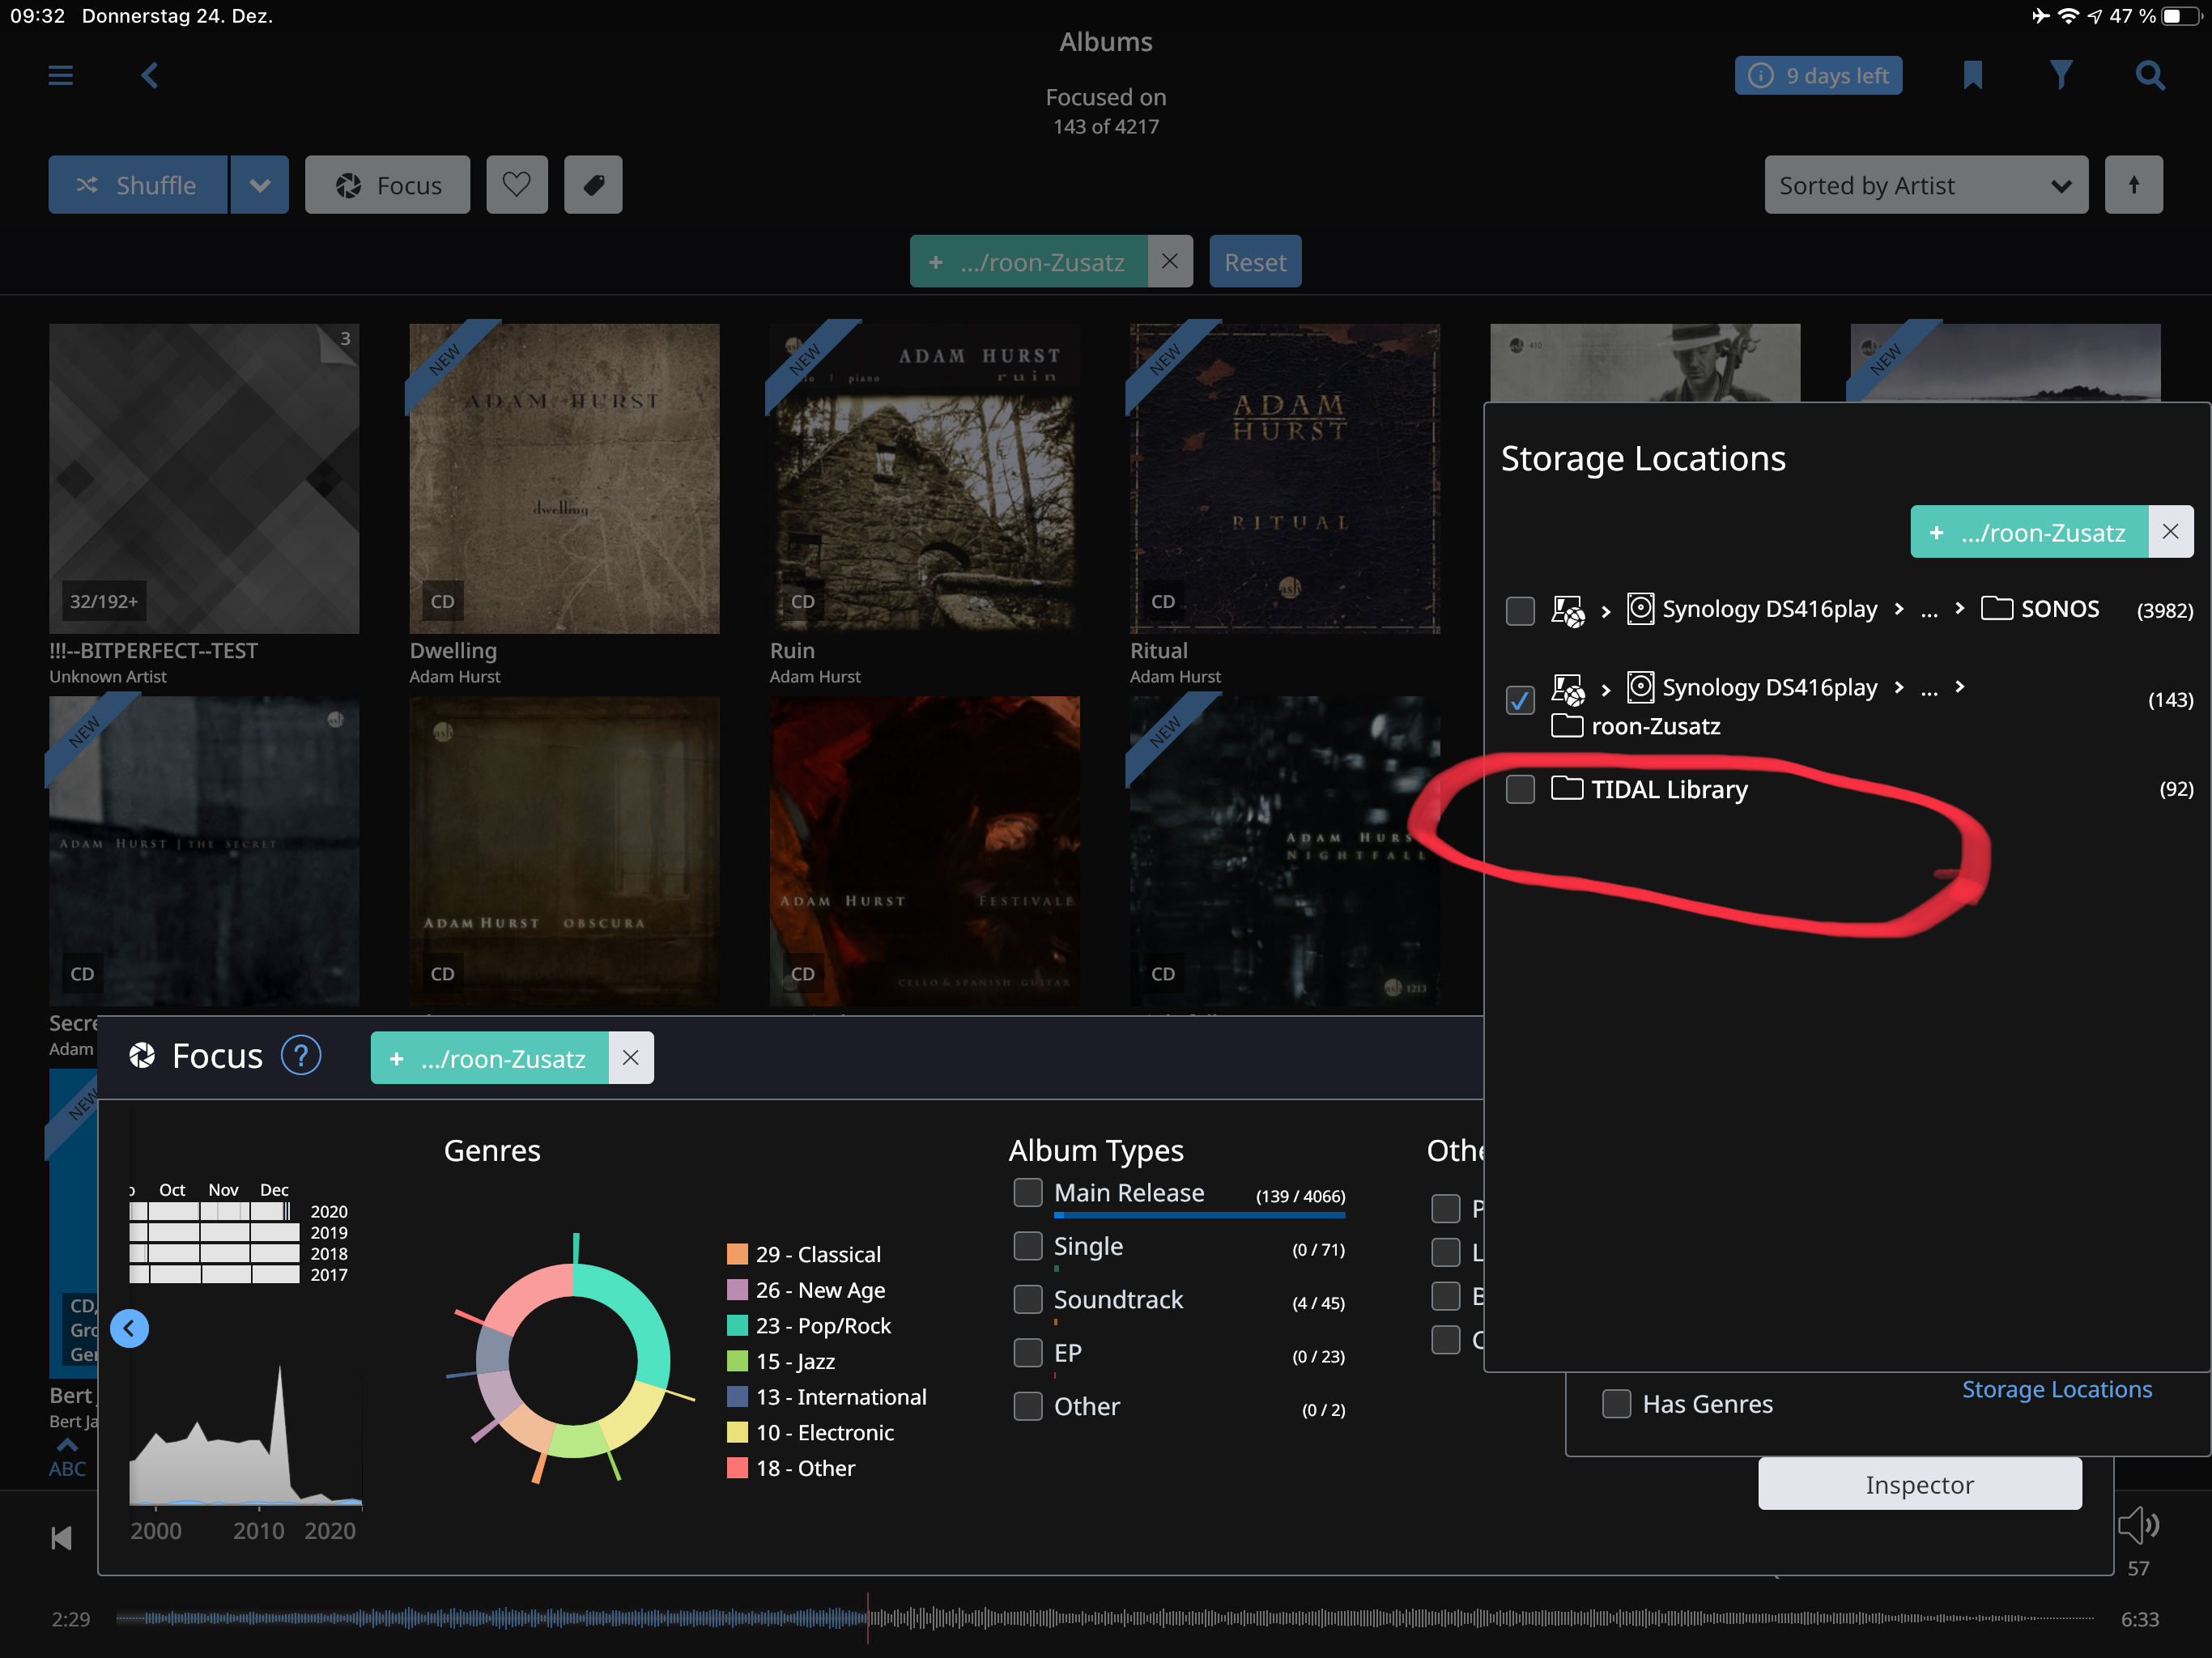This screenshot has height=1658, width=2212.
Task: Click the 9 days left badge
Action: click(x=1818, y=76)
